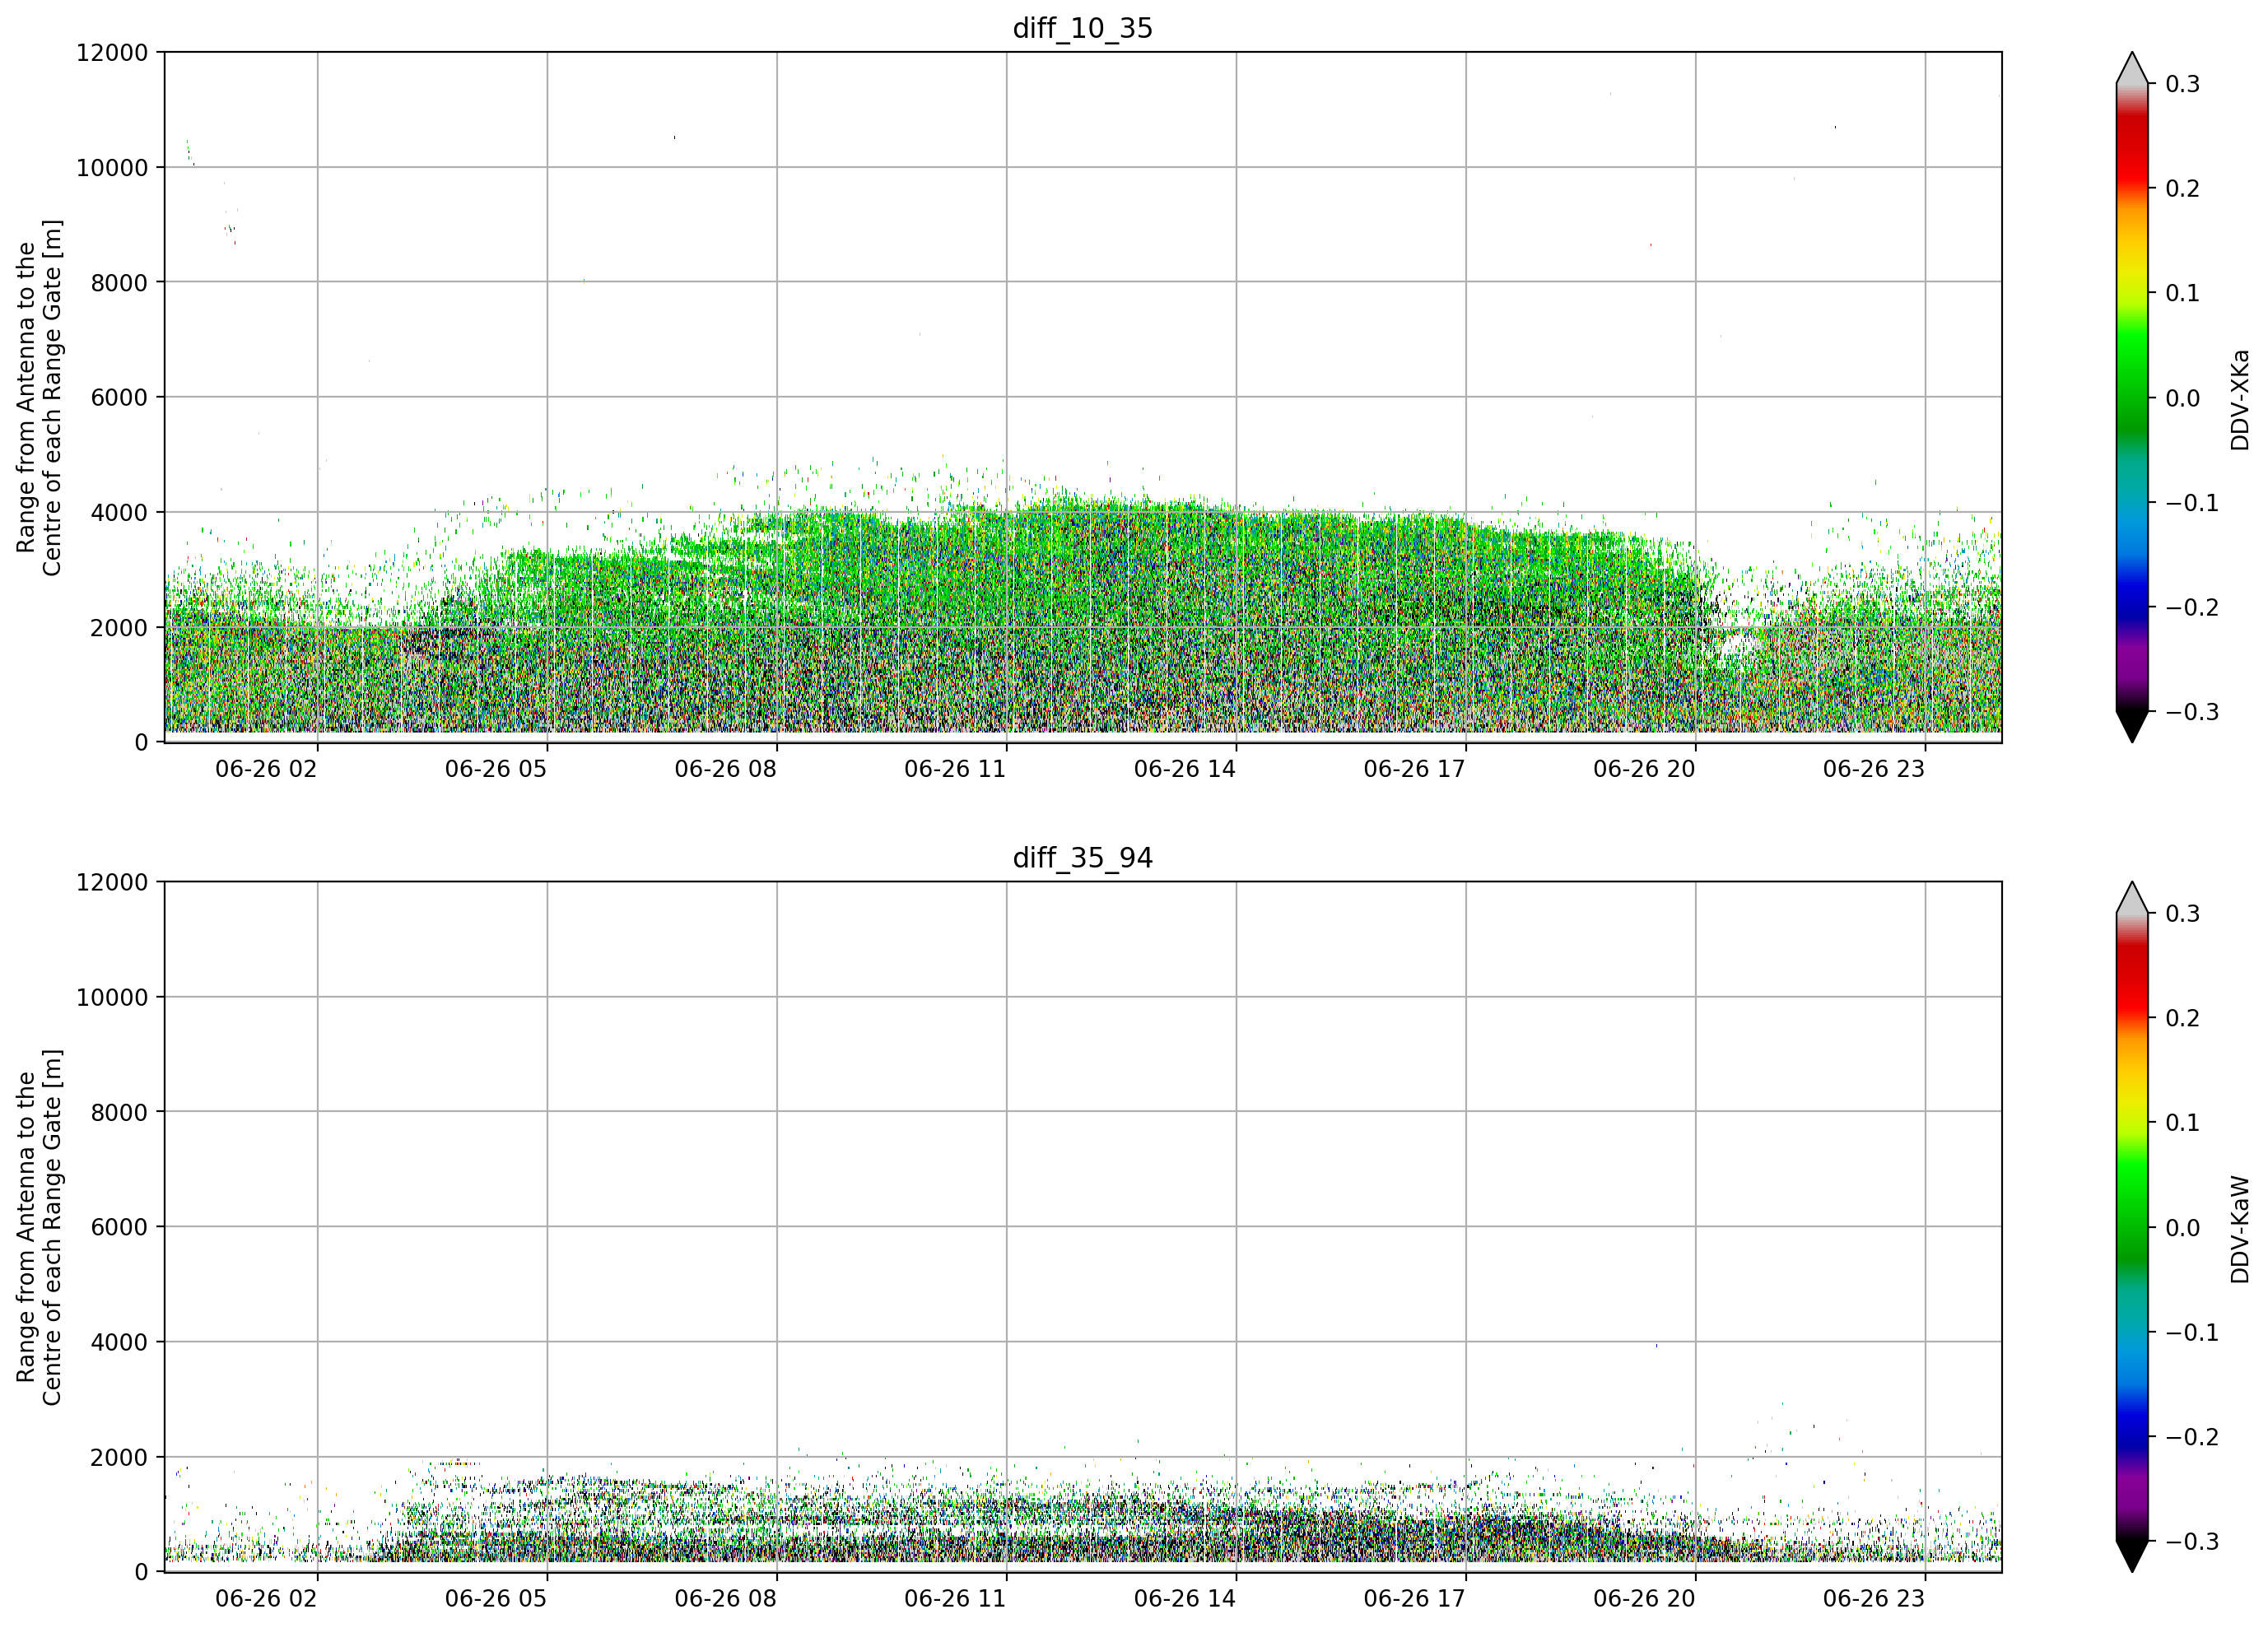Viewport: 2268px width, 1628px height.
Task: Click the −0.2 tick on DDV-KaW colorbar
Action: point(2192,1437)
